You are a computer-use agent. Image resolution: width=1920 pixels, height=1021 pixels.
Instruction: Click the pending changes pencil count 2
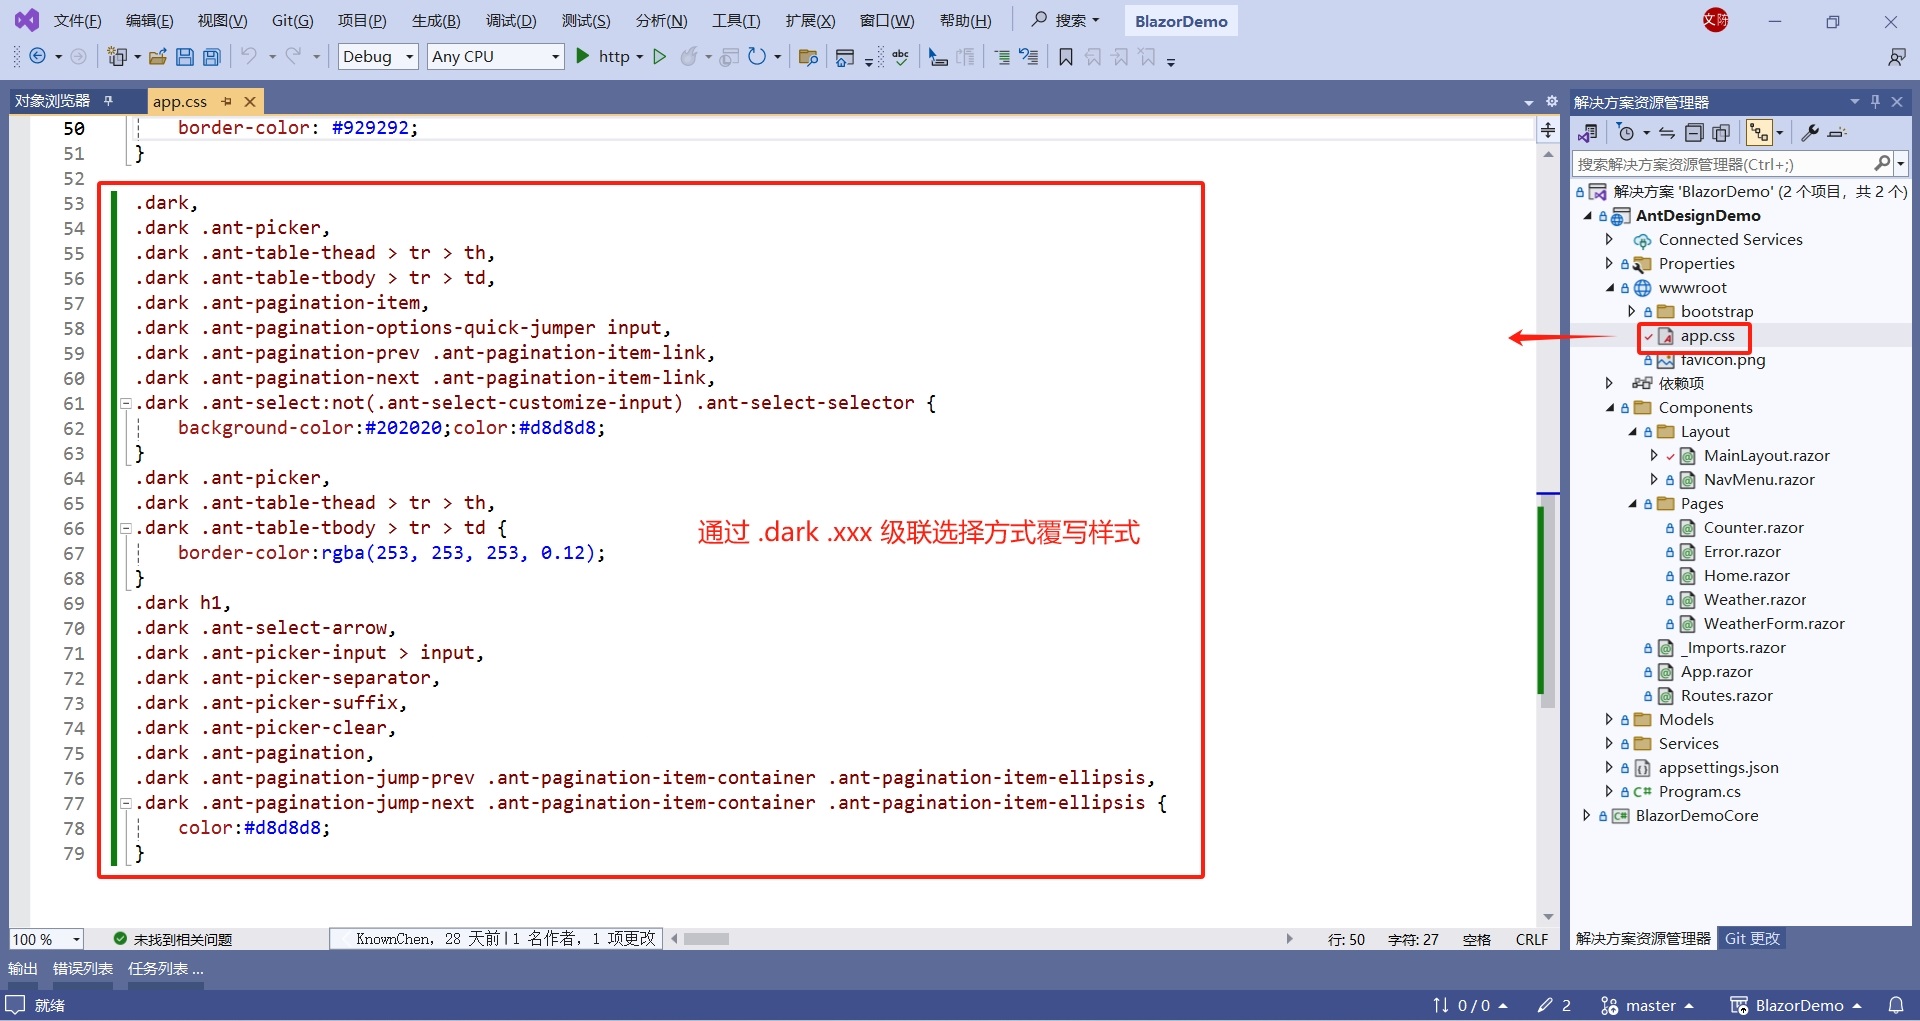pos(1555,1005)
